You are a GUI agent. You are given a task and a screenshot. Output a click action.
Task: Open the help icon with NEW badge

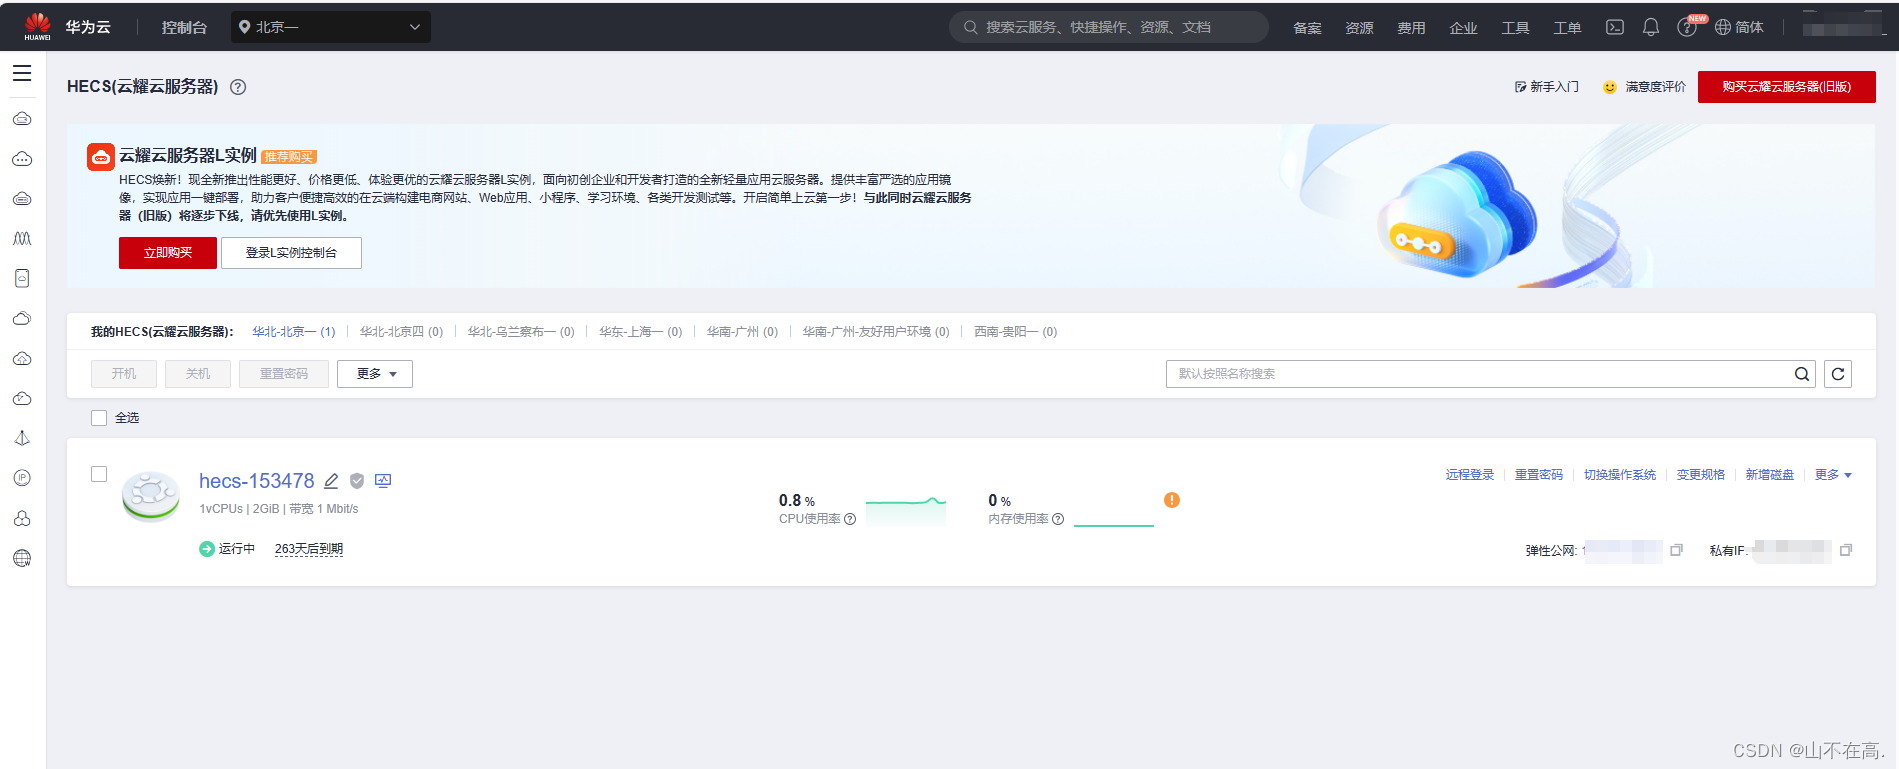tap(1687, 27)
